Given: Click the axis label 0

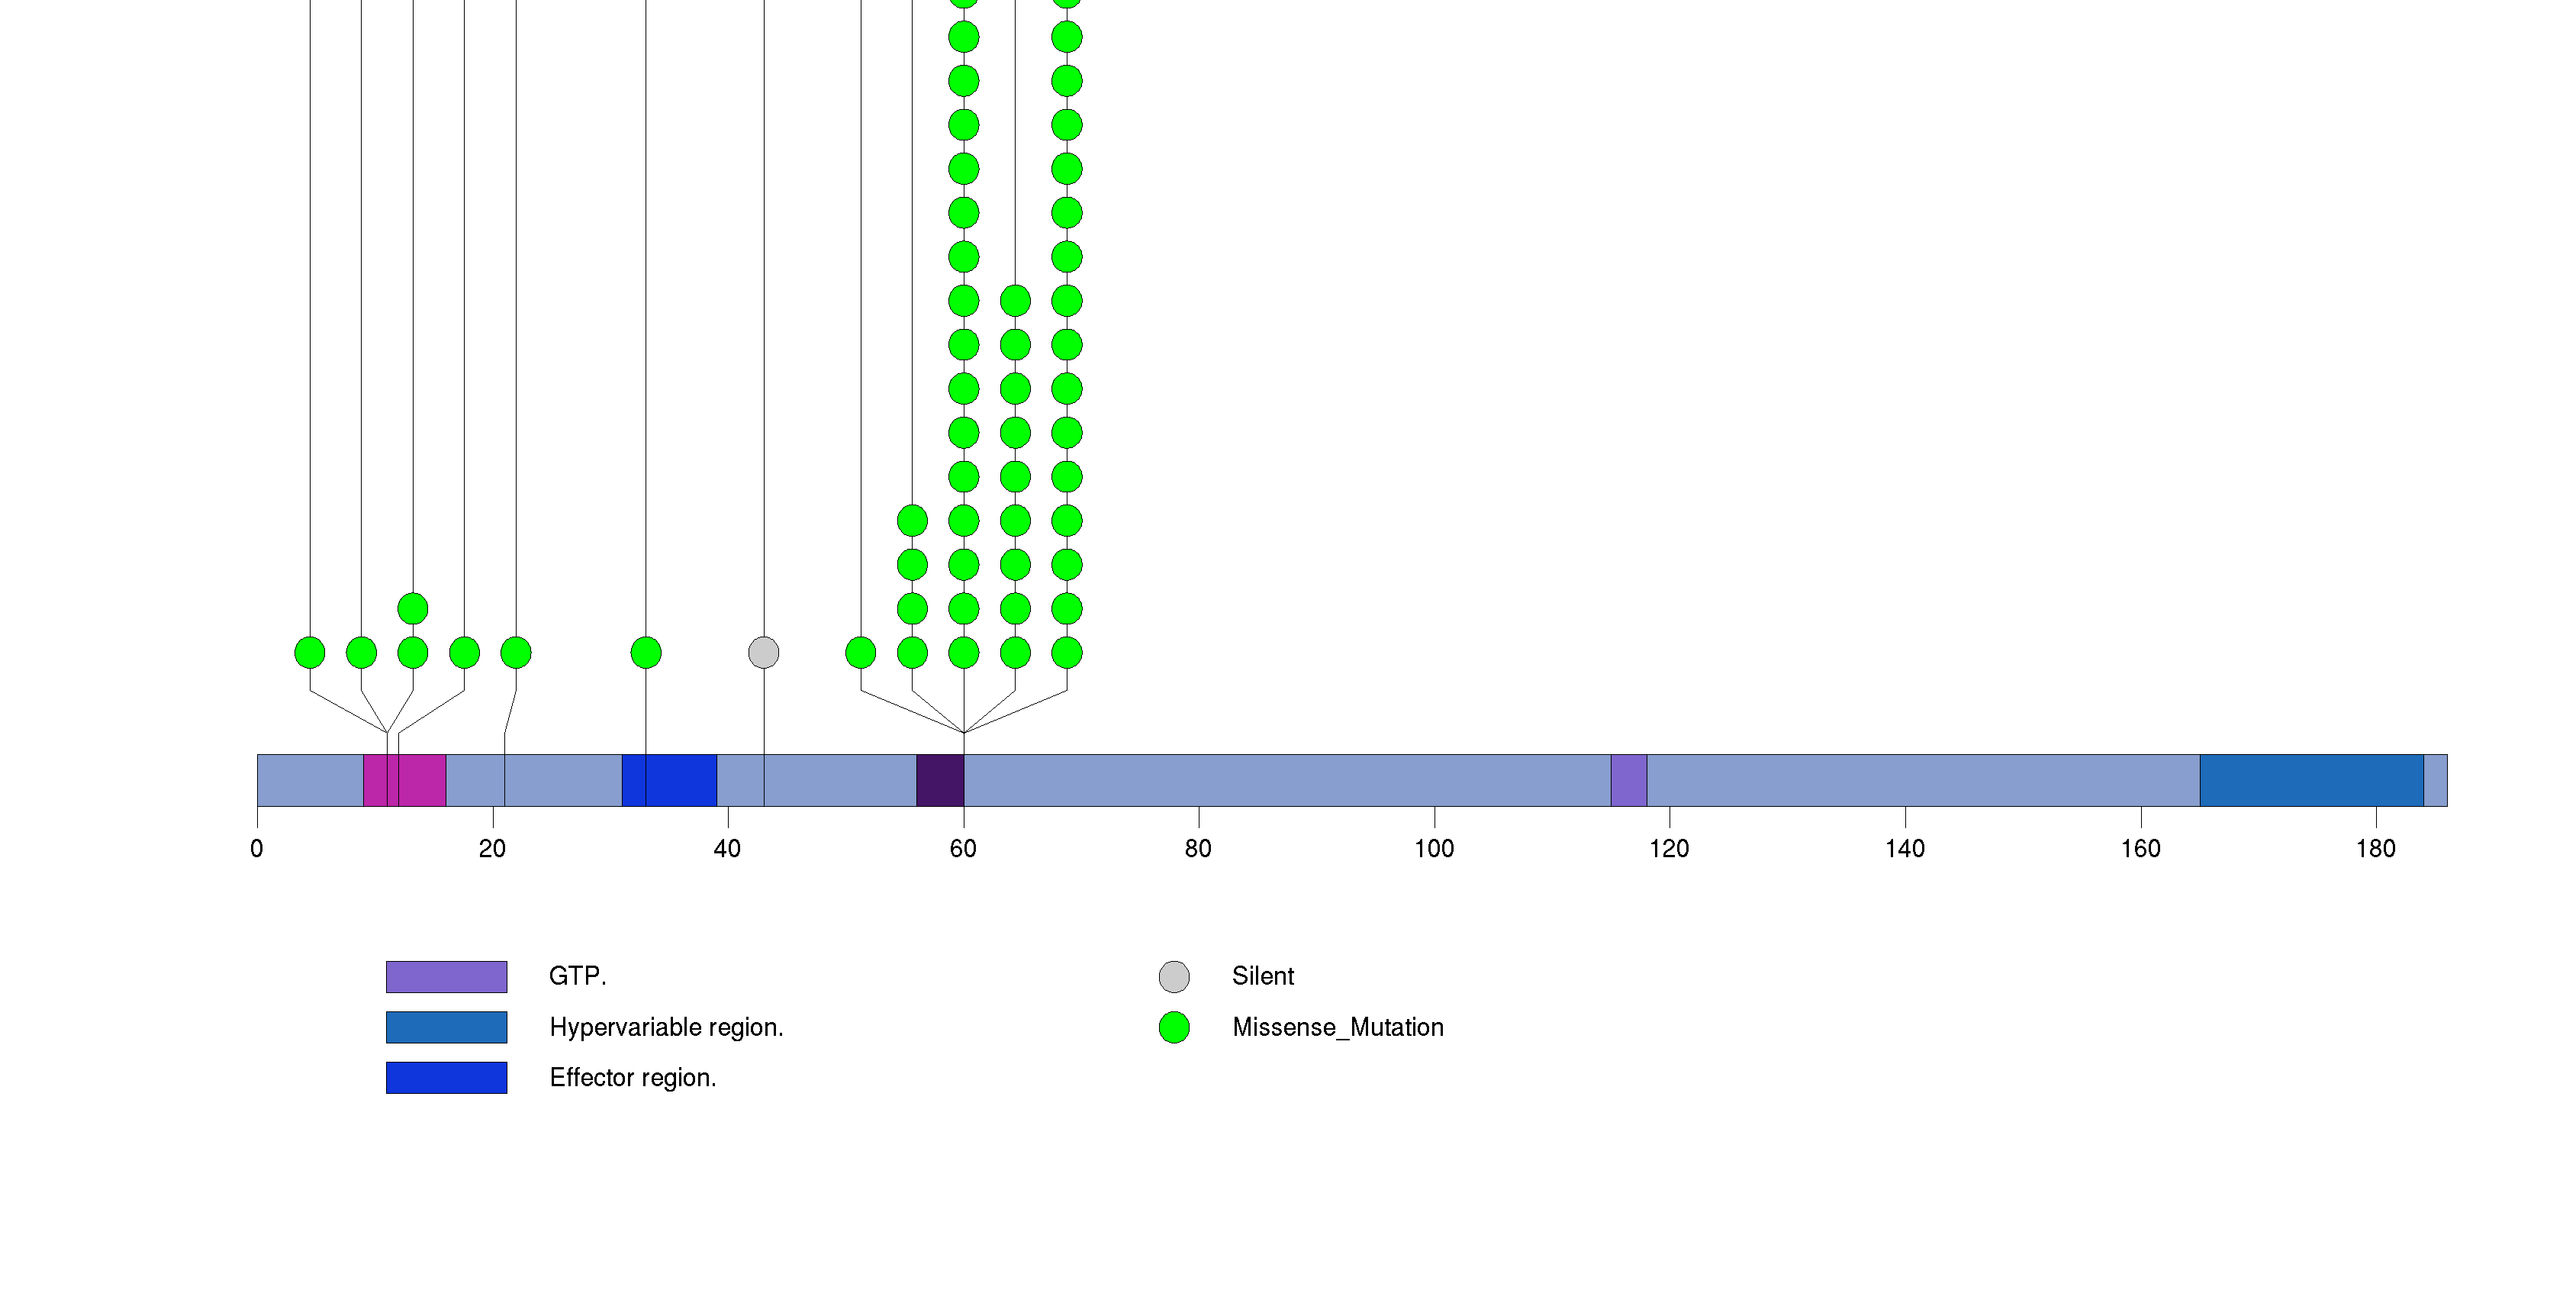Looking at the screenshot, I should click(257, 849).
